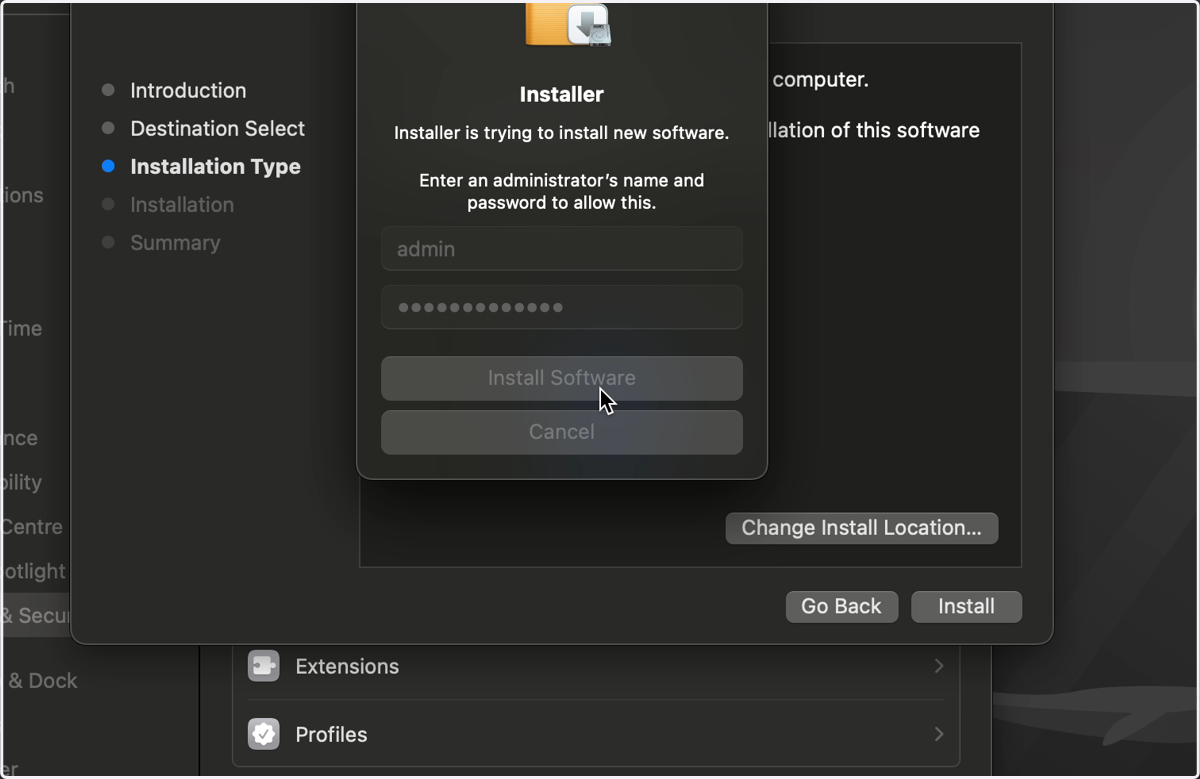Click the Install button in installer window
The height and width of the screenshot is (779, 1200).
coord(966,606)
